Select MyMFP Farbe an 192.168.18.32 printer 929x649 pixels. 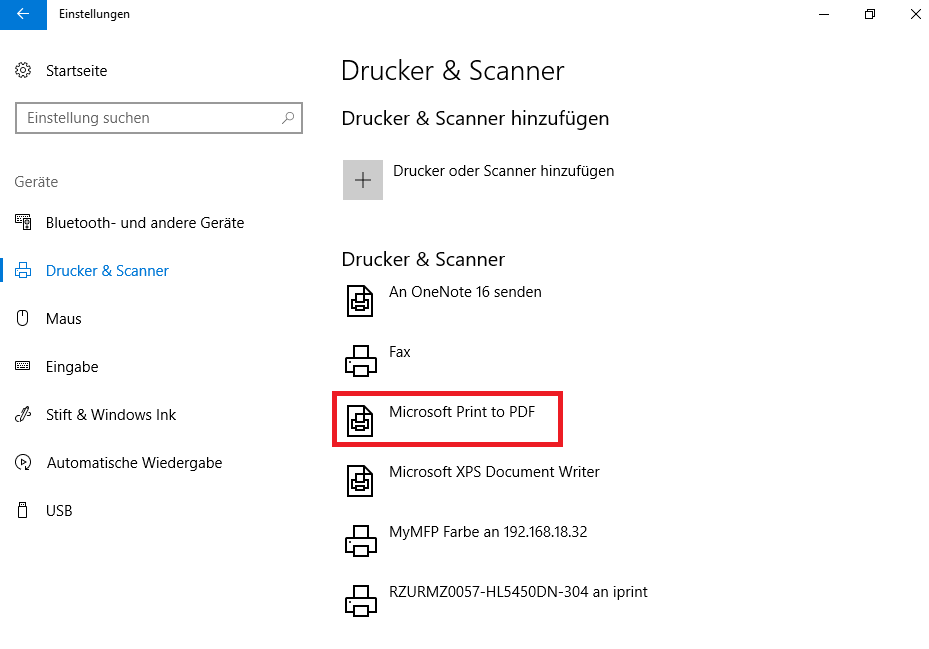(488, 532)
